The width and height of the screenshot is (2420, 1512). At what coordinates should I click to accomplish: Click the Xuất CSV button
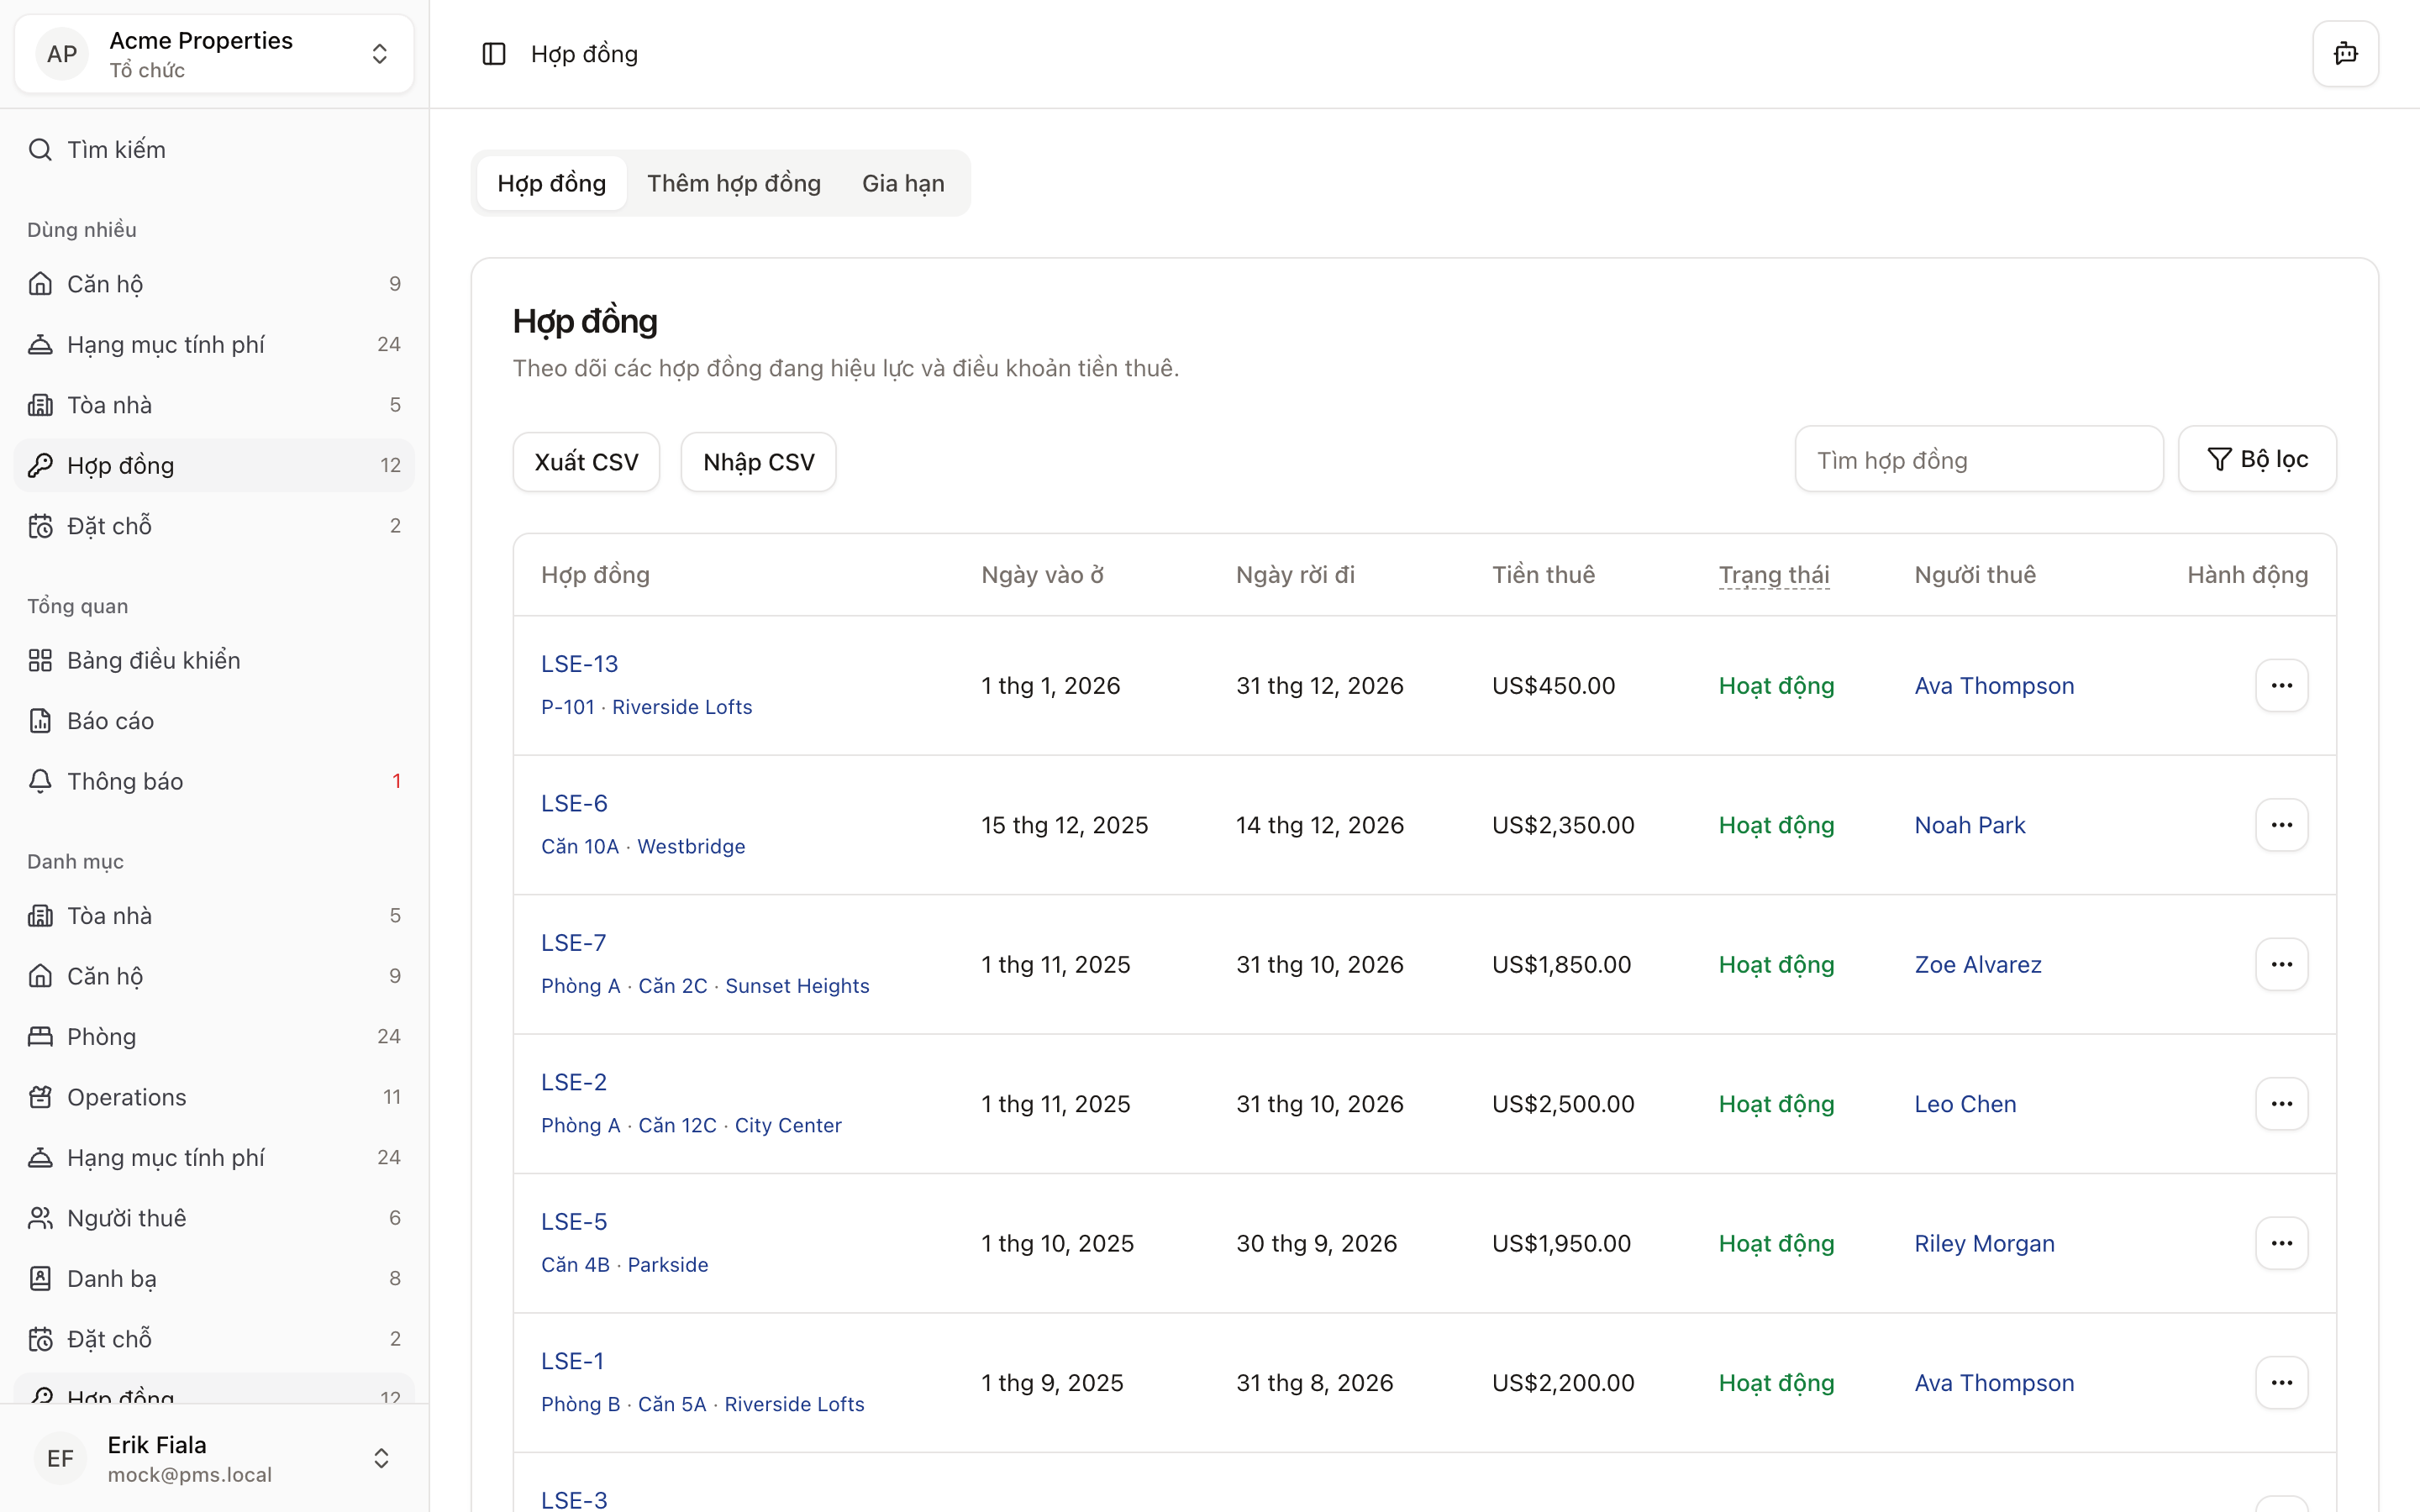click(586, 462)
